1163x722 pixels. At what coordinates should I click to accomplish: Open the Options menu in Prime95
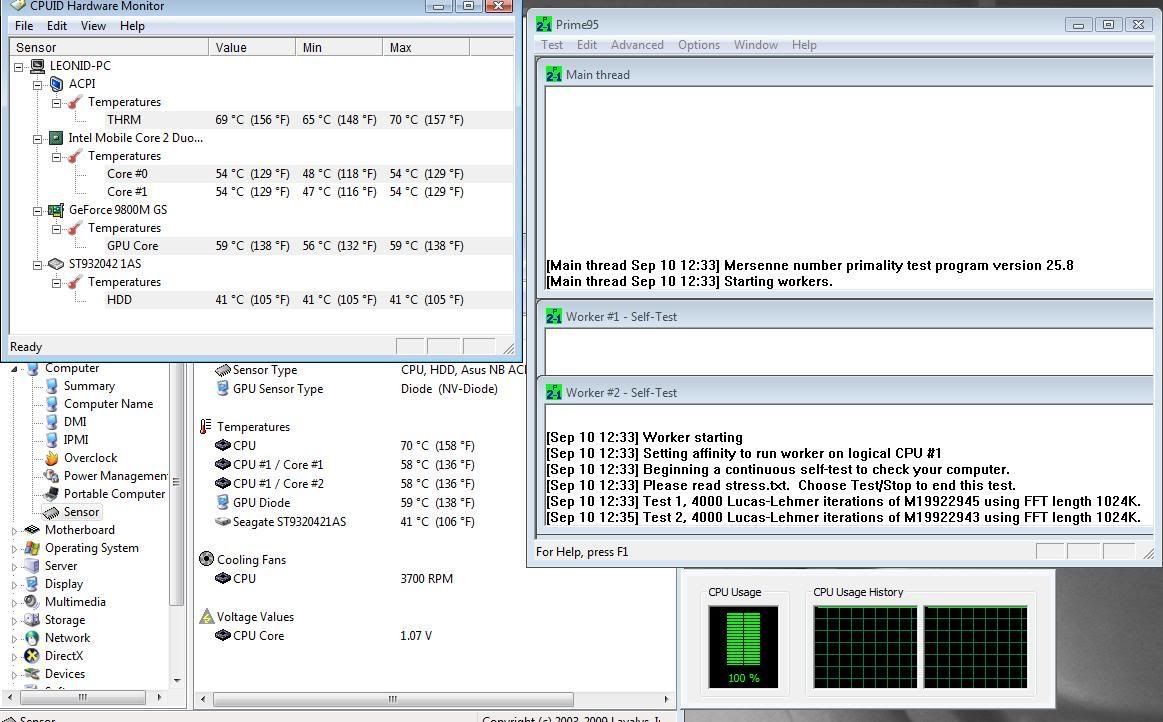699,45
